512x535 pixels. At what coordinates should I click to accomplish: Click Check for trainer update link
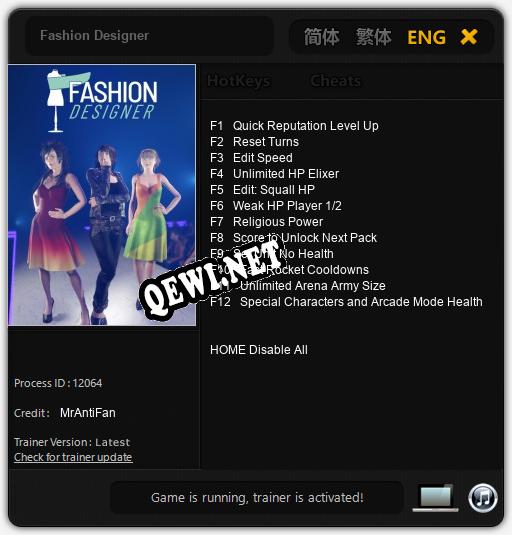point(73,457)
